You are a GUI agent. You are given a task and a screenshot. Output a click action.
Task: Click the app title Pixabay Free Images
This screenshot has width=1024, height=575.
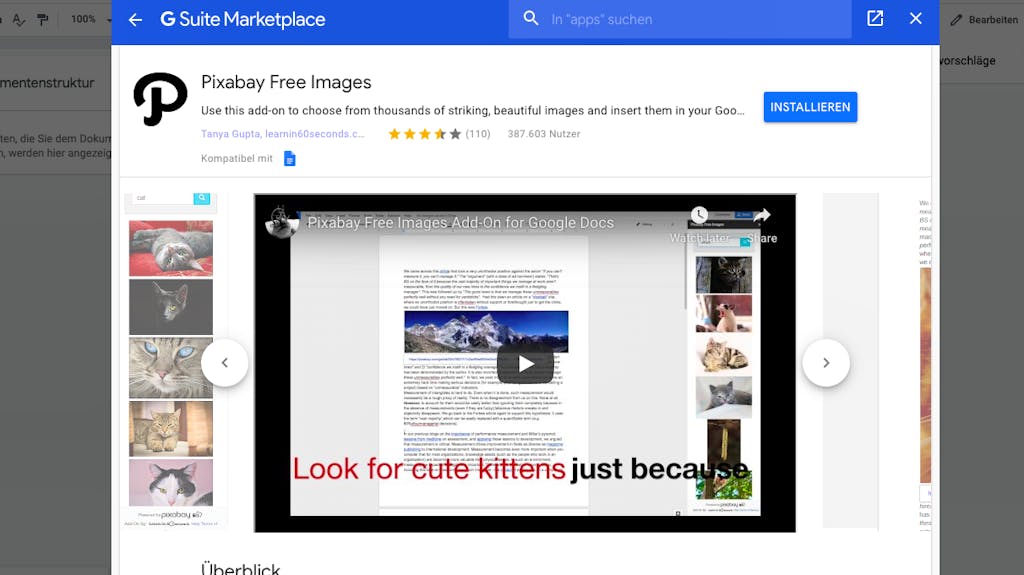286,82
